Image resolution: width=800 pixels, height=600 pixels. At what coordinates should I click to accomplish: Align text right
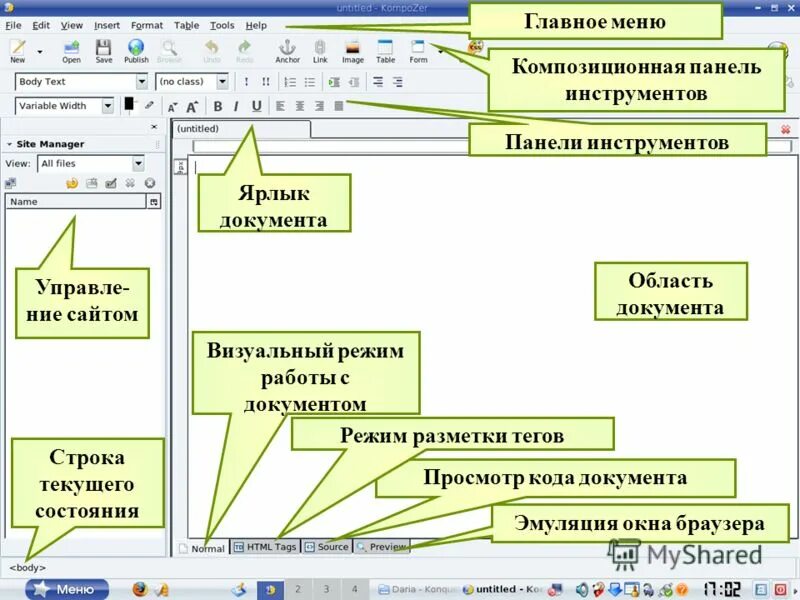(319, 106)
